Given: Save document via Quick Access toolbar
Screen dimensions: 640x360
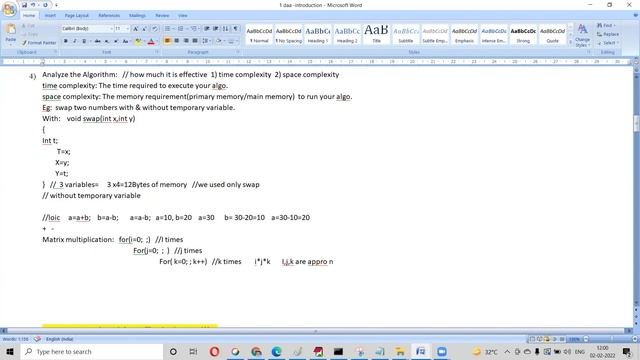Looking at the screenshot, I should pyautogui.click(x=24, y=5).
